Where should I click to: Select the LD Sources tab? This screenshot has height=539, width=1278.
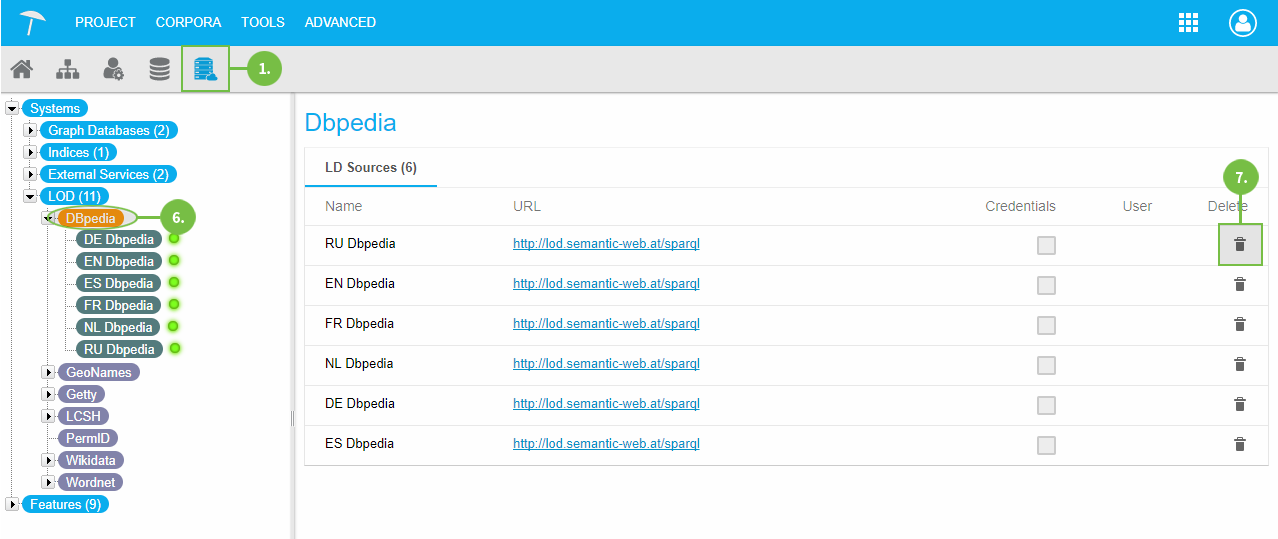(370, 167)
